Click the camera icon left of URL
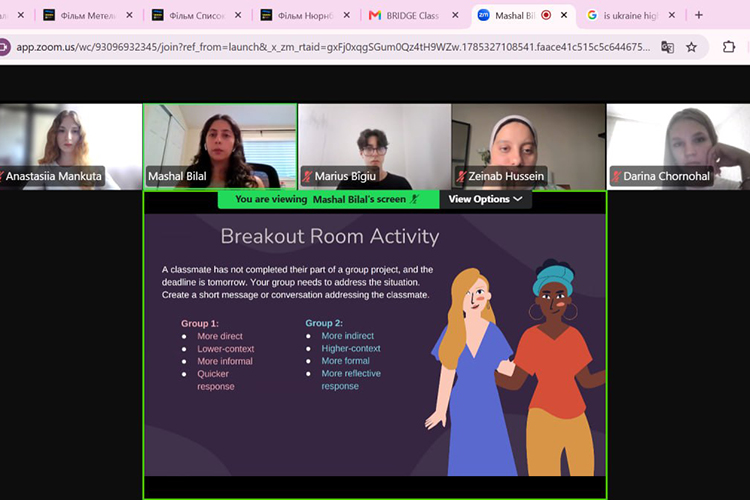 (4, 47)
